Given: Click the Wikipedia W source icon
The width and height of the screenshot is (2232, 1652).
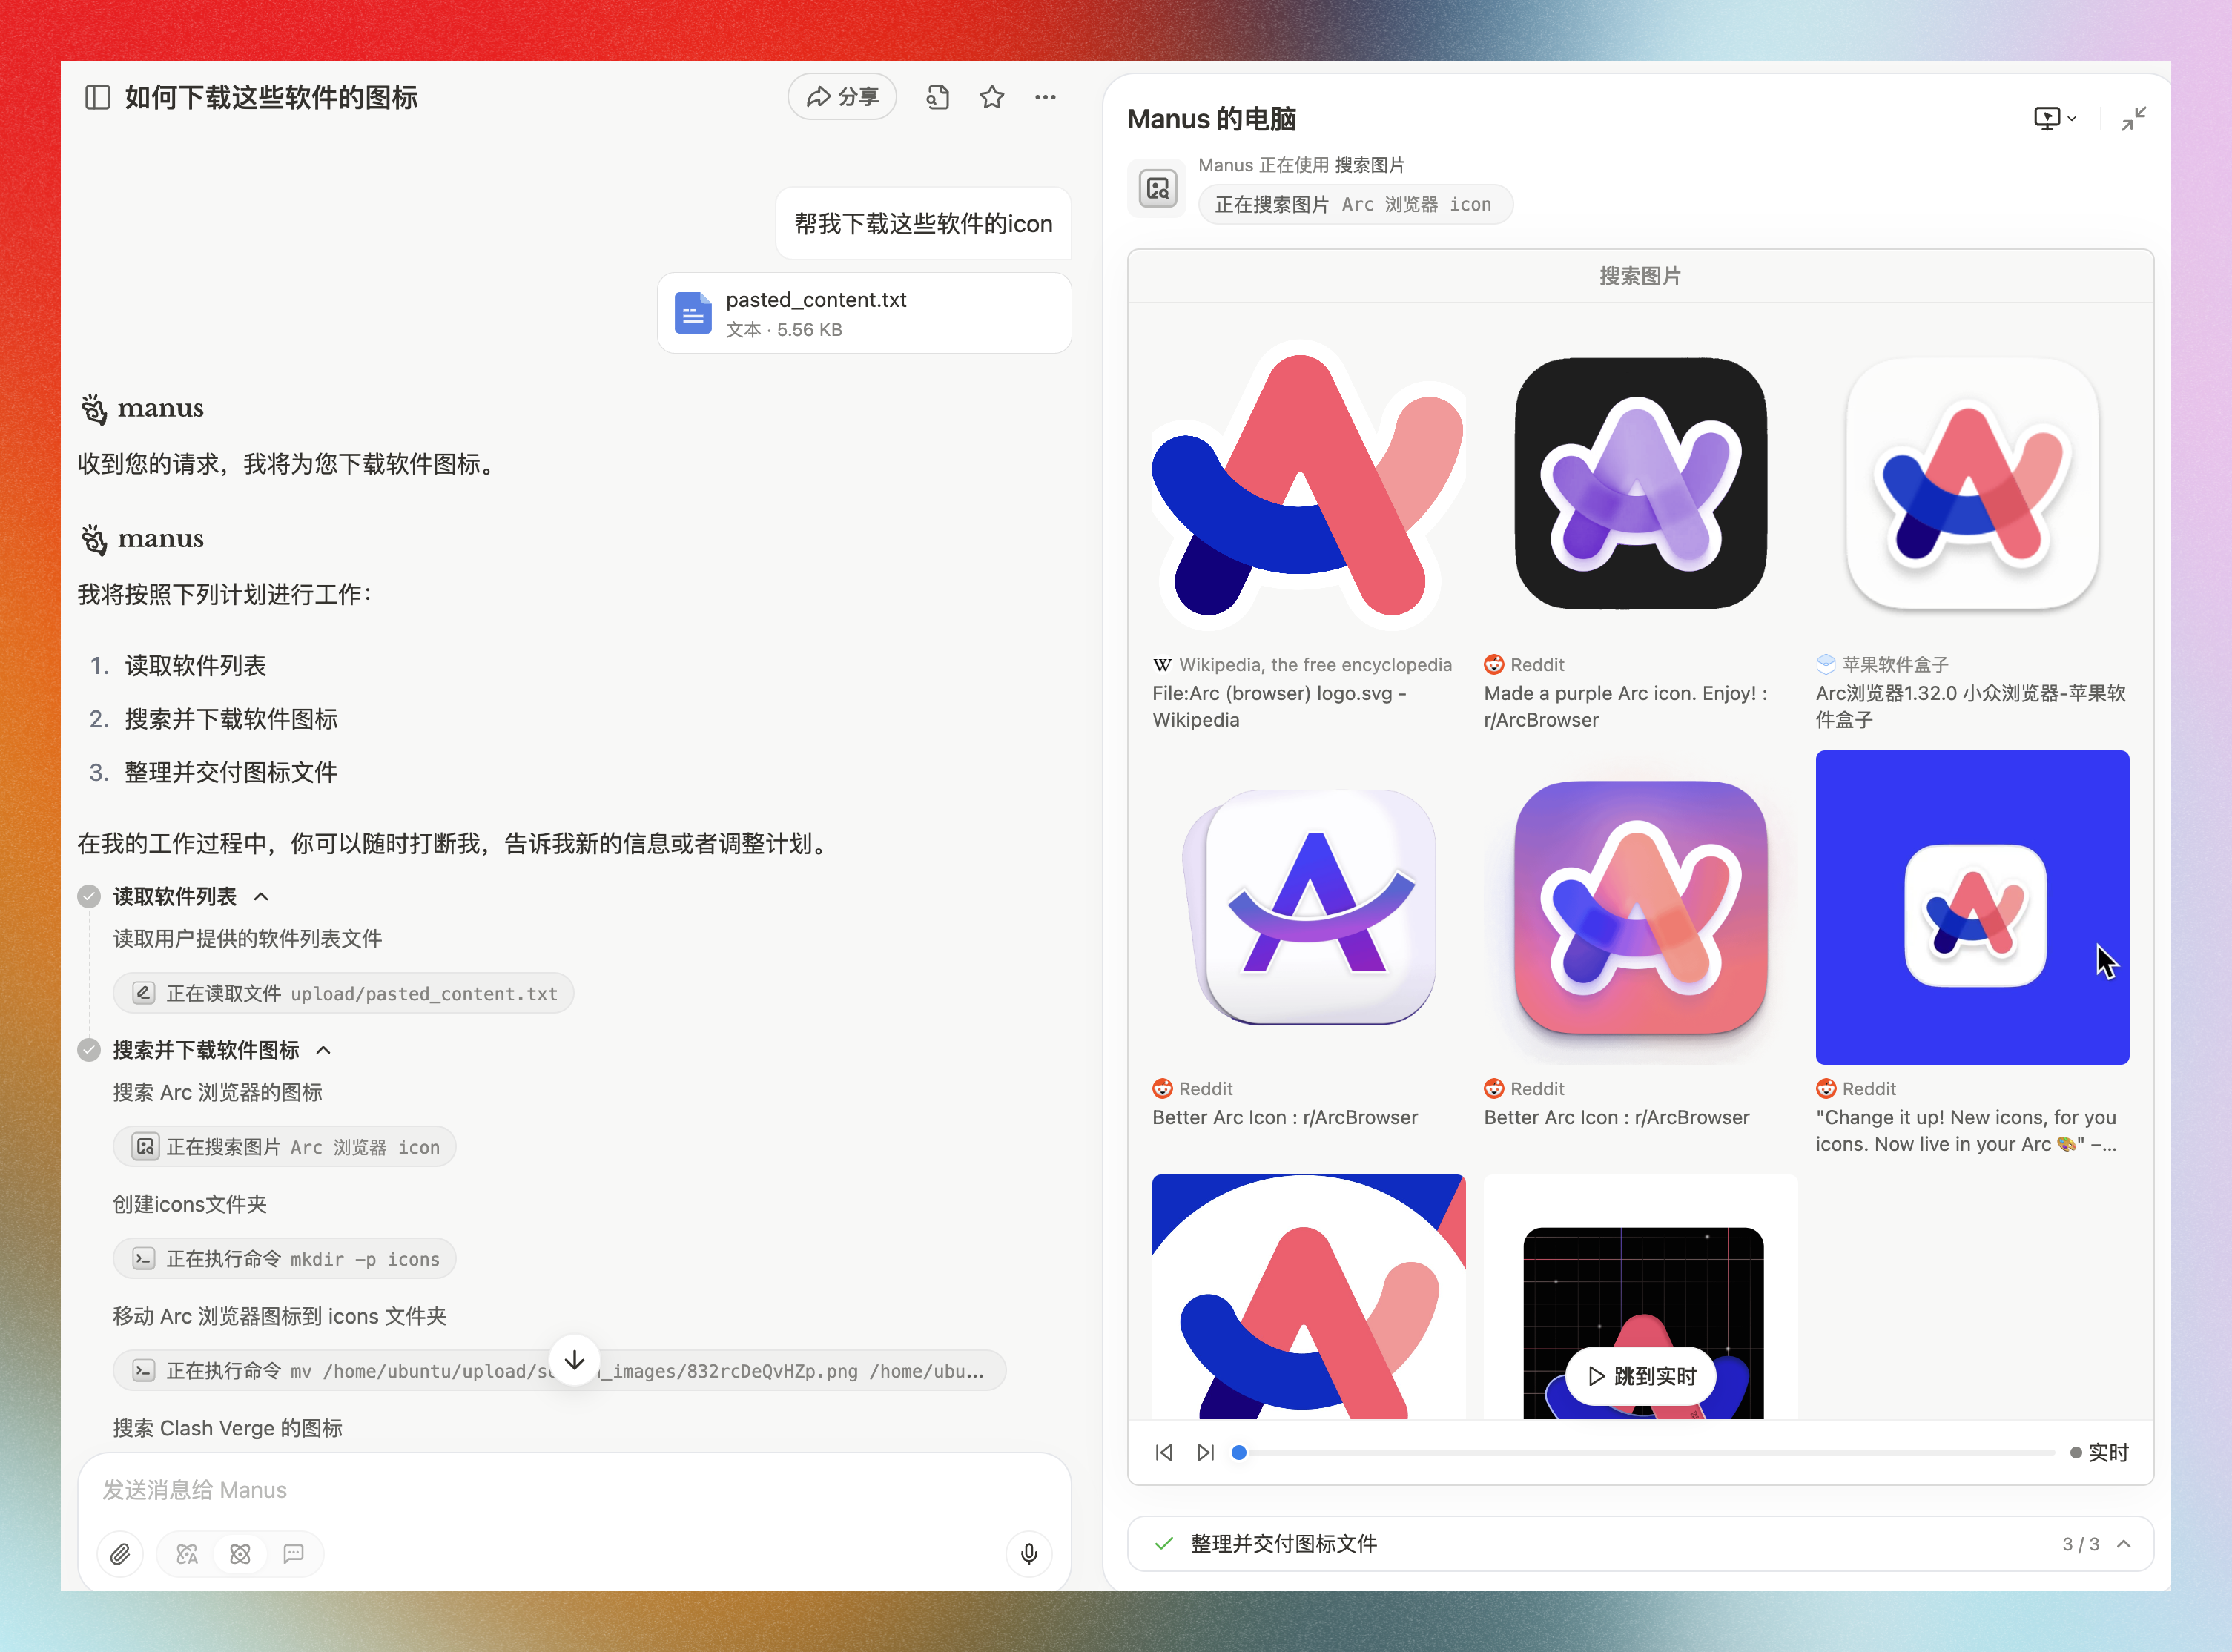Looking at the screenshot, I should (x=1162, y=665).
